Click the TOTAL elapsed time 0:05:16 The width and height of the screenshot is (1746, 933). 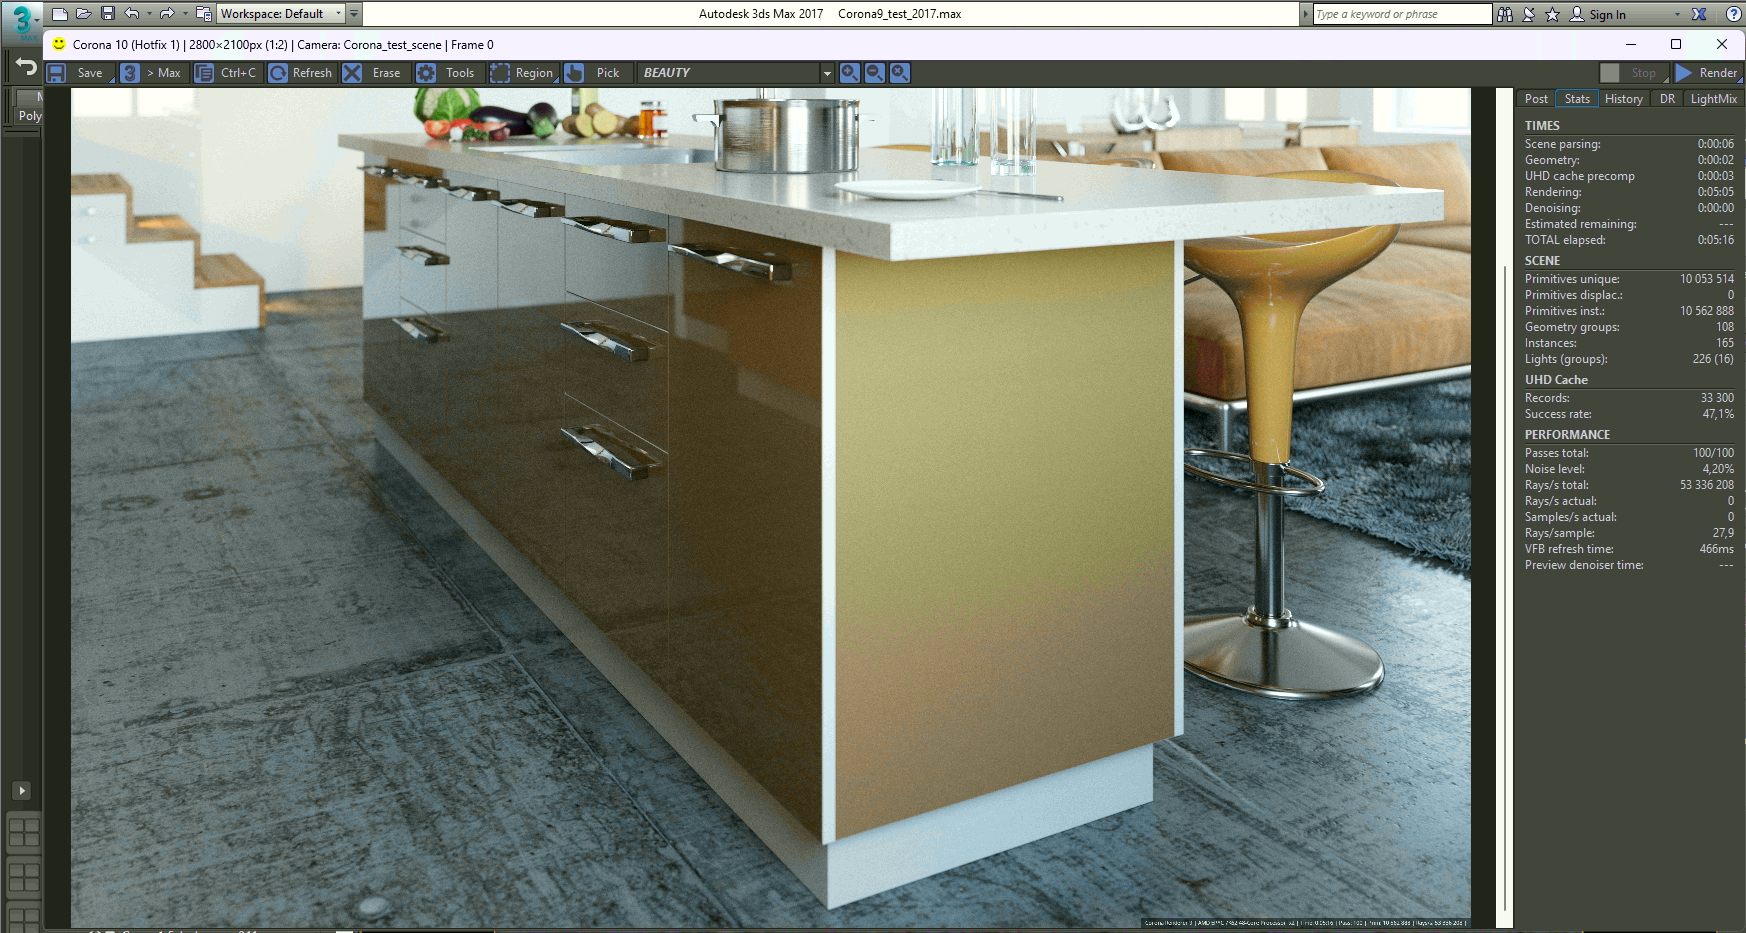pos(1716,240)
